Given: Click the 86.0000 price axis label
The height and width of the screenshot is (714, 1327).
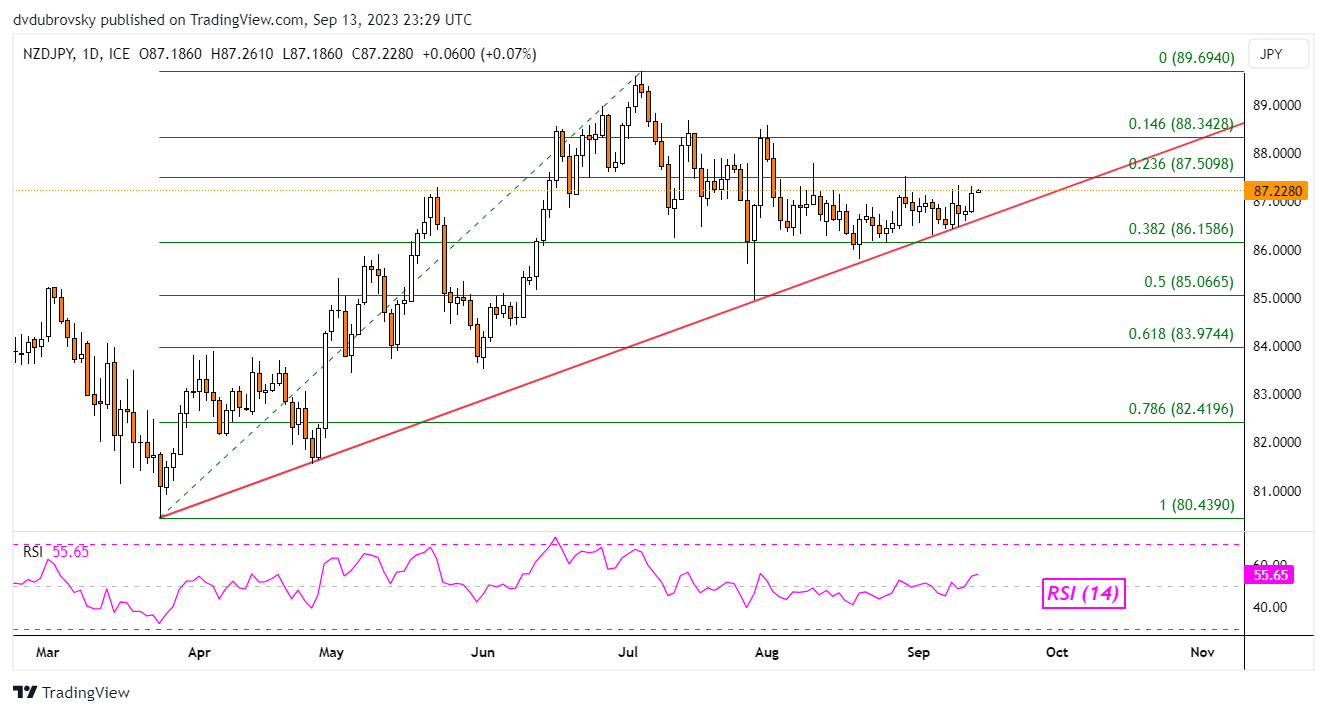Looking at the screenshot, I should tap(1278, 250).
